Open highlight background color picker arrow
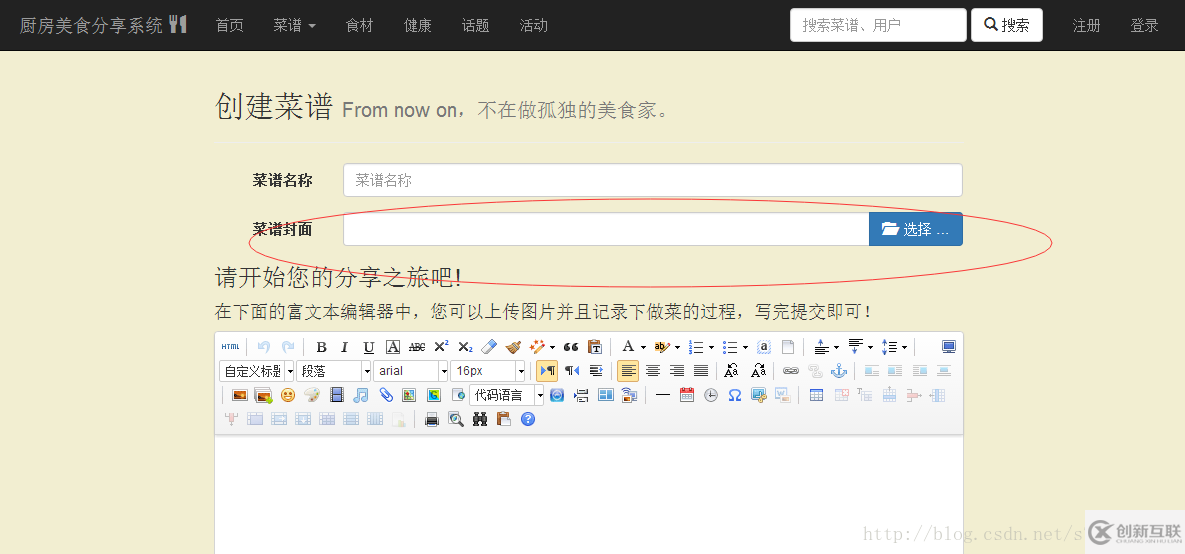 pyautogui.click(x=677, y=348)
